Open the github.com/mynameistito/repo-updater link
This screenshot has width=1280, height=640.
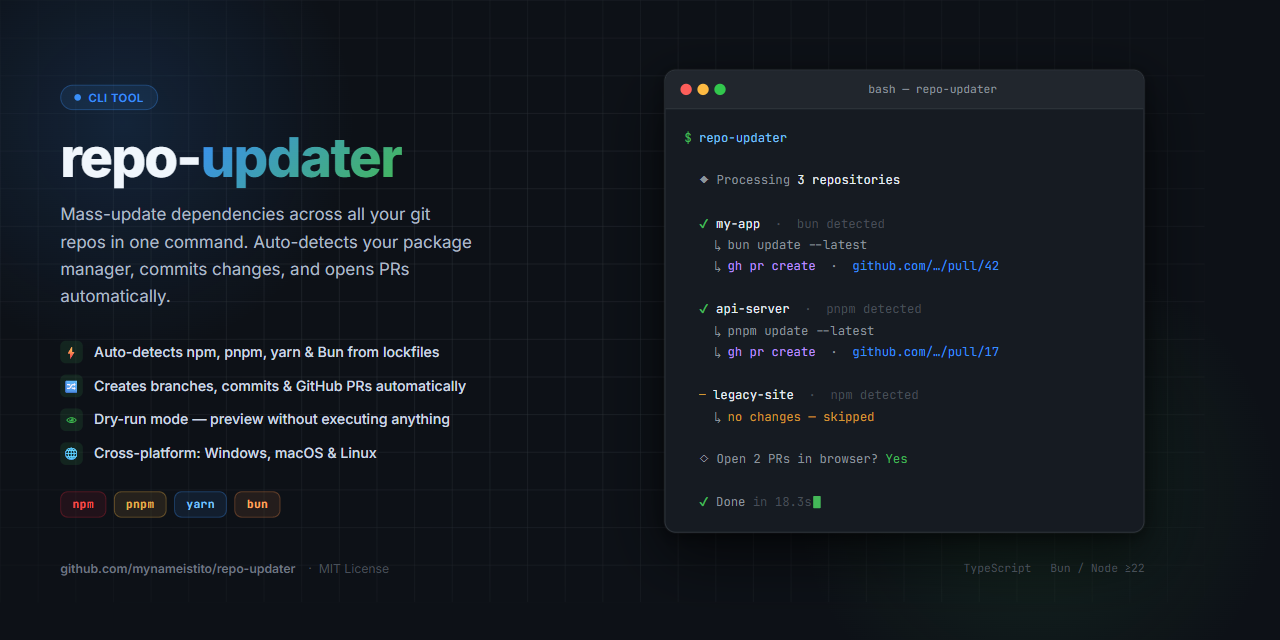point(178,568)
